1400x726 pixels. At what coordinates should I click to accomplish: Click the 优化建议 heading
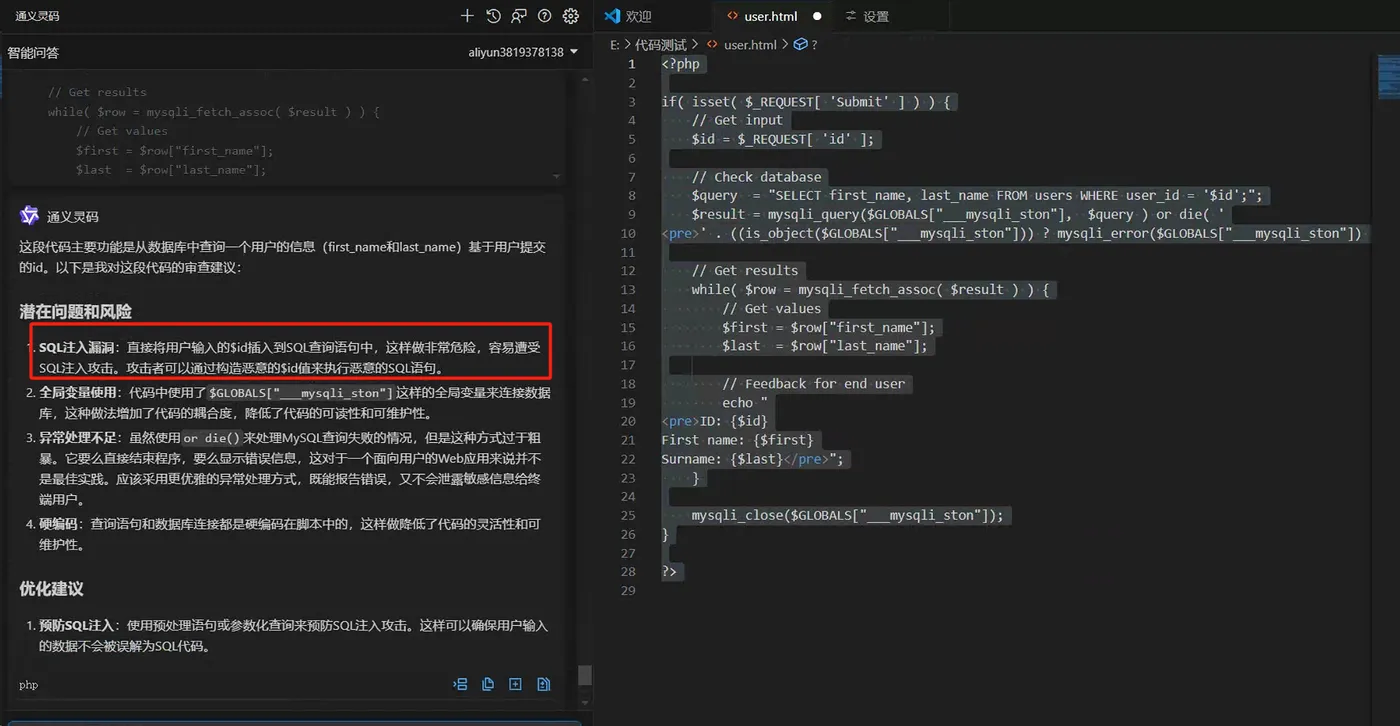[51, 589]
